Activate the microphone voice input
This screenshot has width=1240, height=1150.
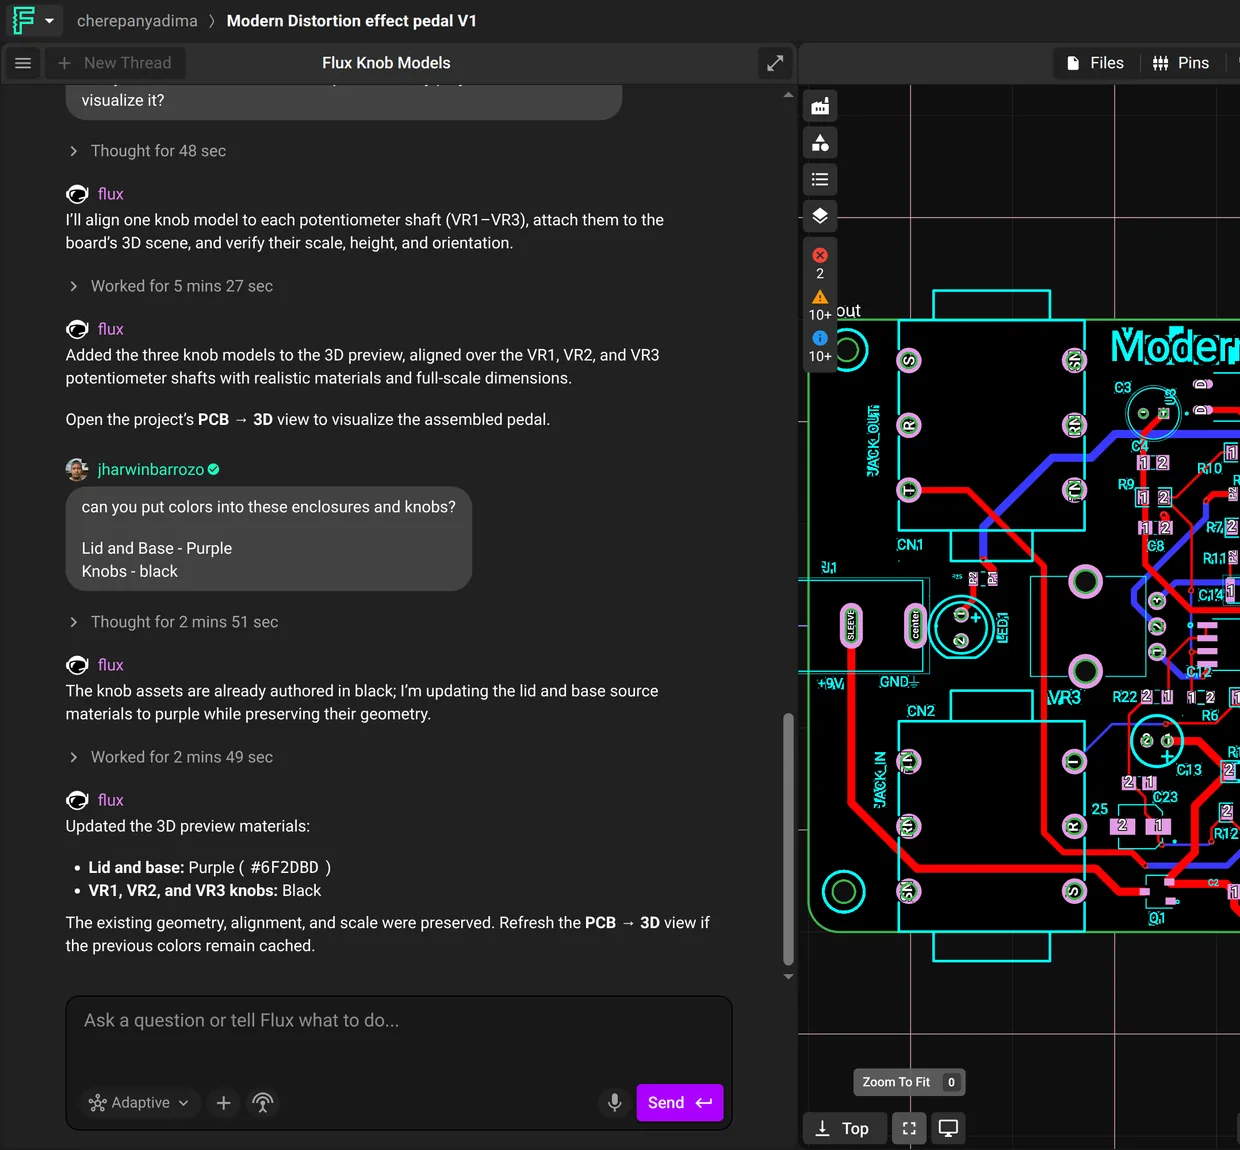tap(615, 1103)
